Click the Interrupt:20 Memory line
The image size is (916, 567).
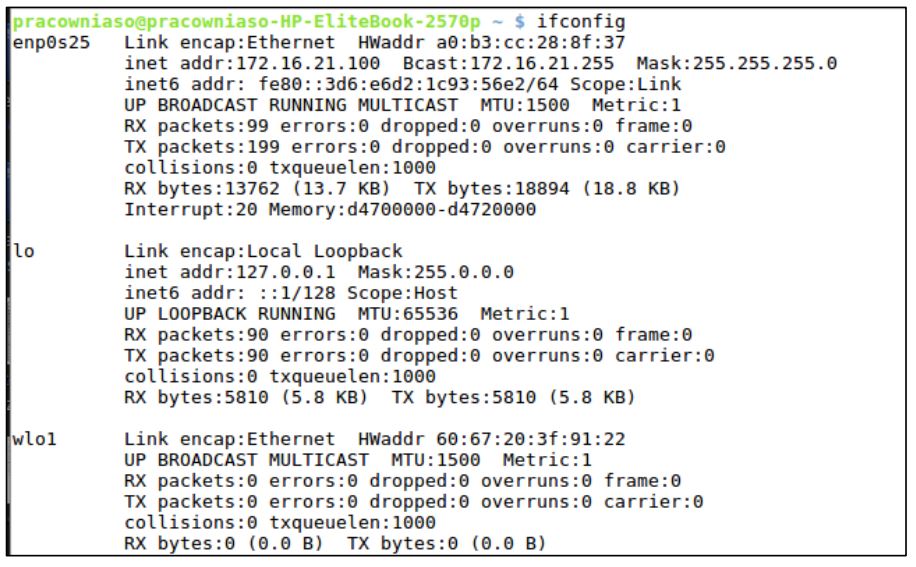pos(330,210)
